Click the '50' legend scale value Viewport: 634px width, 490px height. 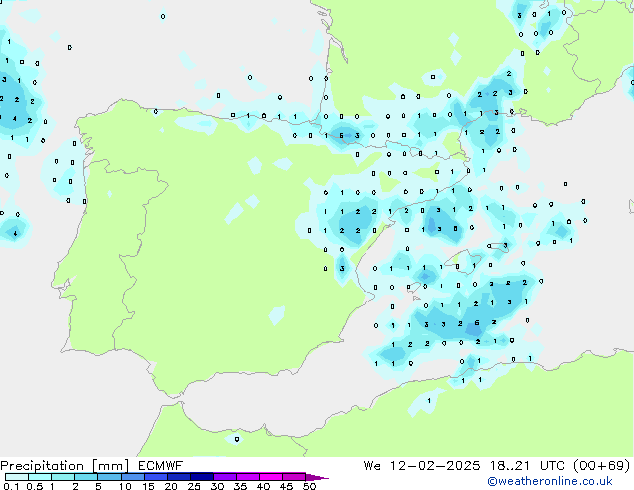tap(309, 486)
